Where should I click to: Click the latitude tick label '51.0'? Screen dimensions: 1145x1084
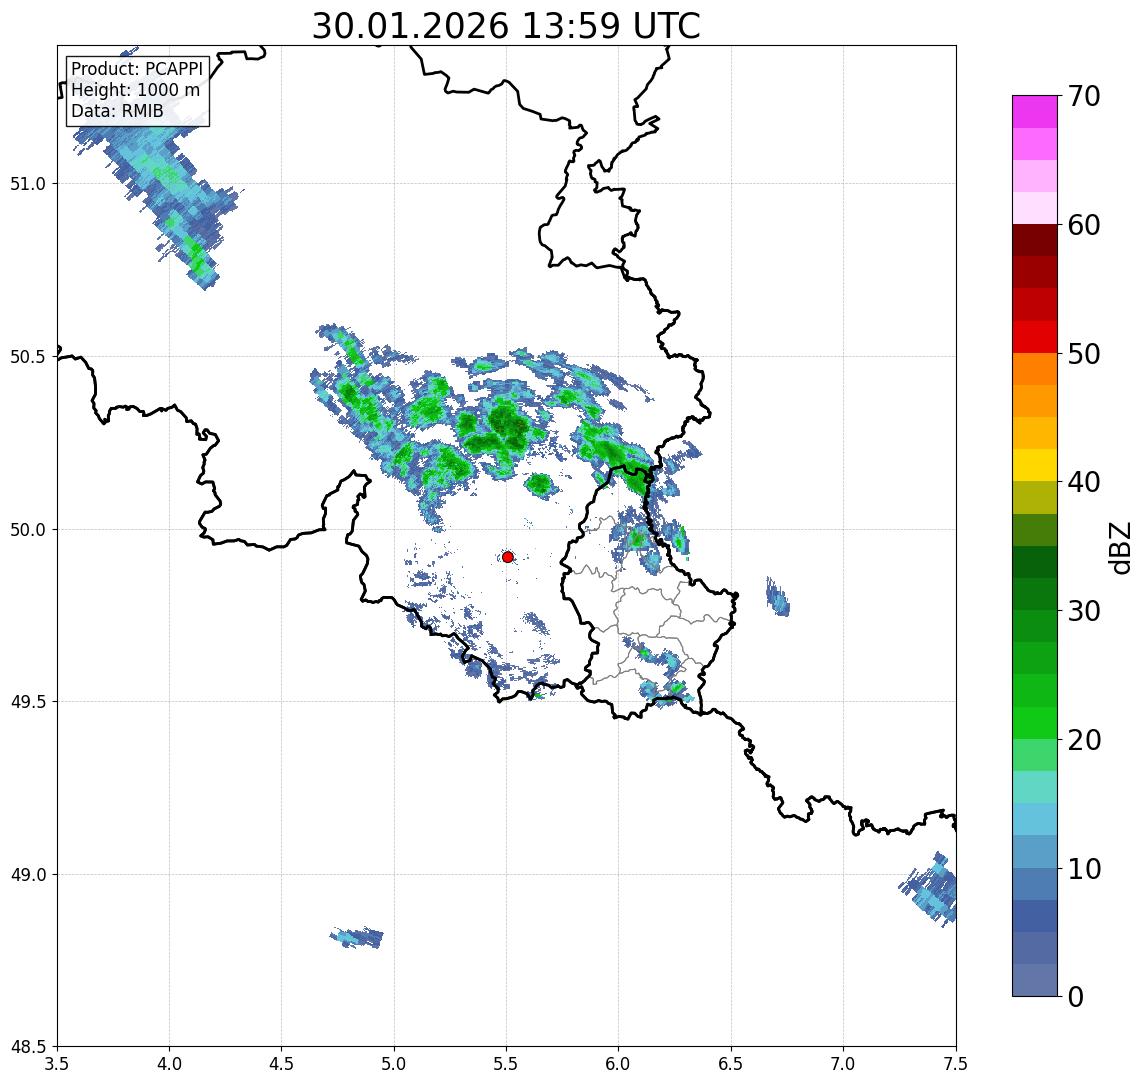coord(27,184)
